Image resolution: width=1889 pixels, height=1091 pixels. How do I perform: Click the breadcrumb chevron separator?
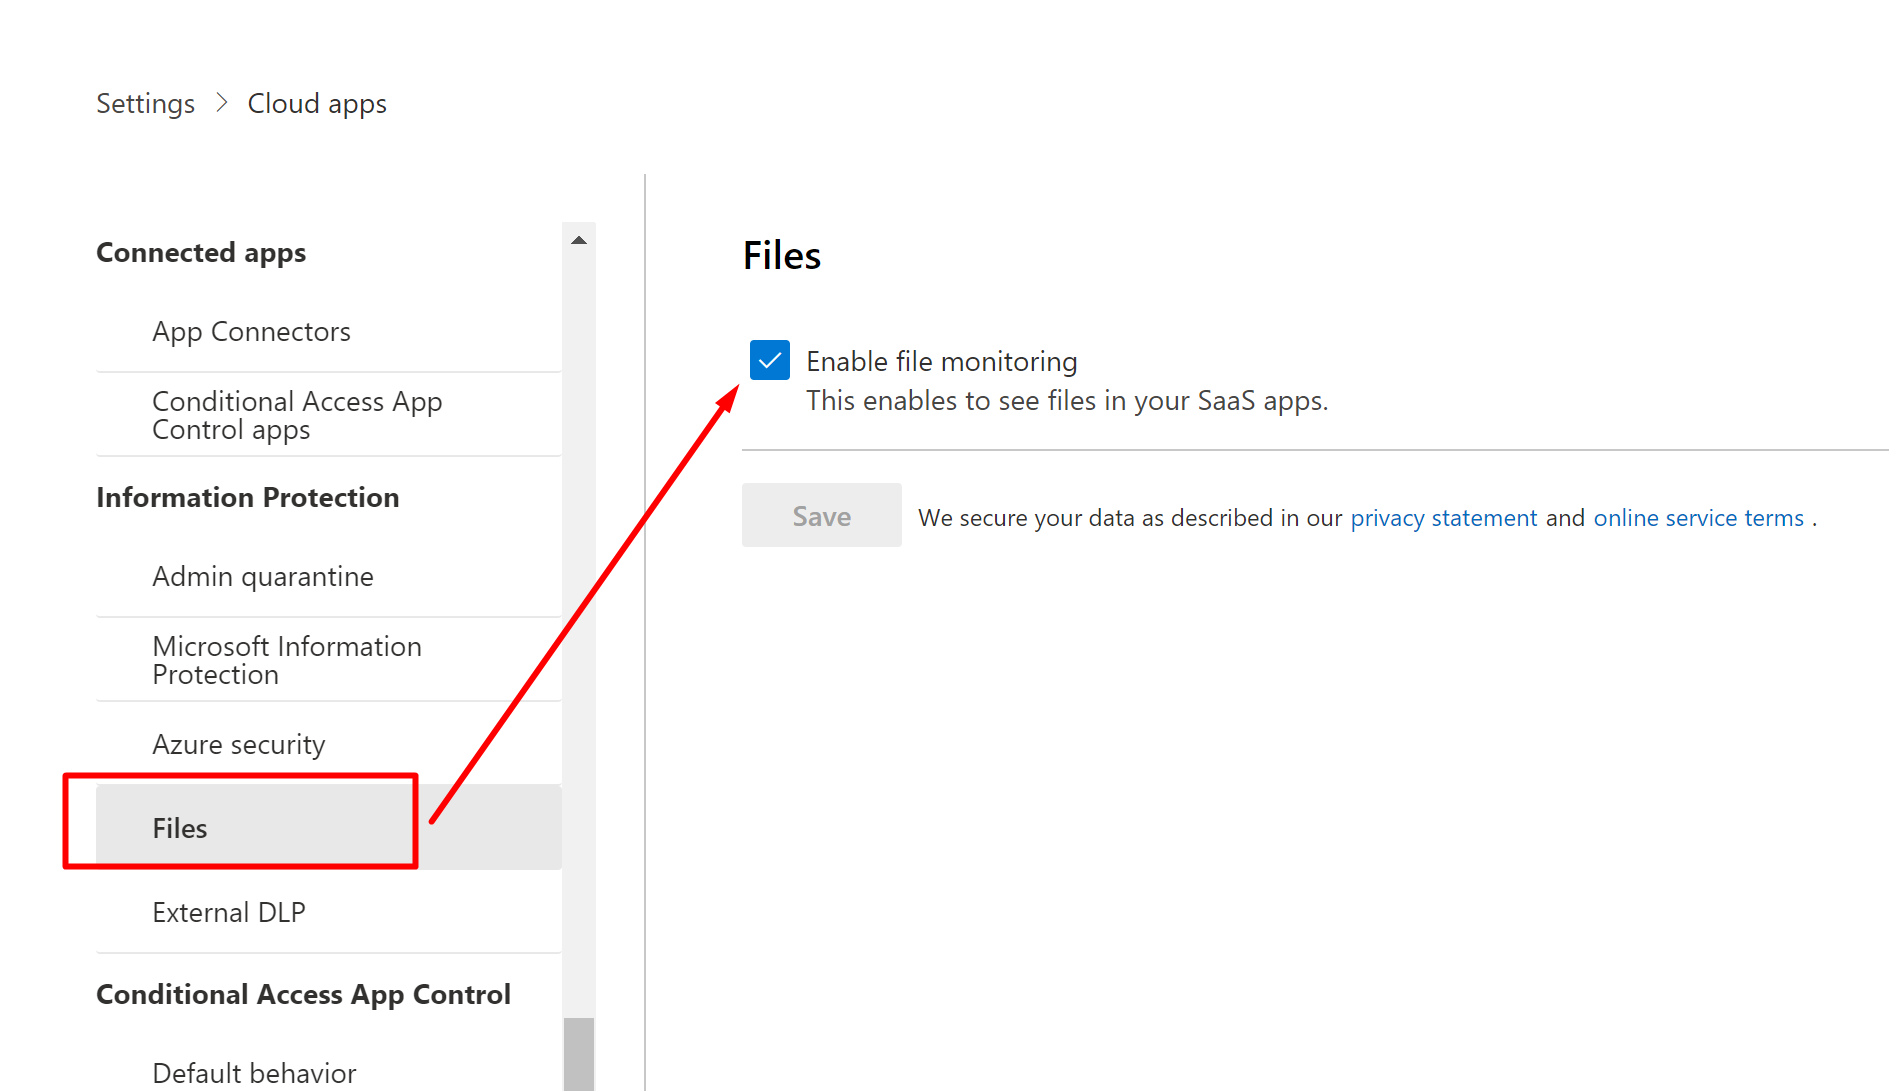pyautogui.click(x=222, y=103)
